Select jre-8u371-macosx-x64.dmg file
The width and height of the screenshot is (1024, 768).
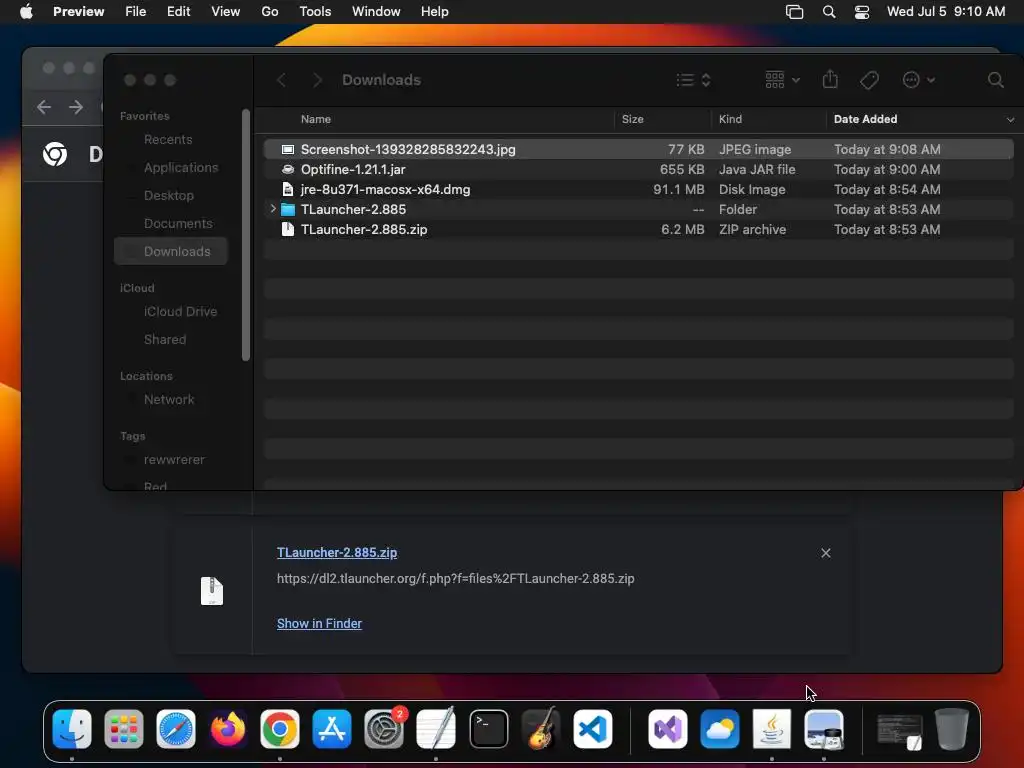click(x=639, y=189)
